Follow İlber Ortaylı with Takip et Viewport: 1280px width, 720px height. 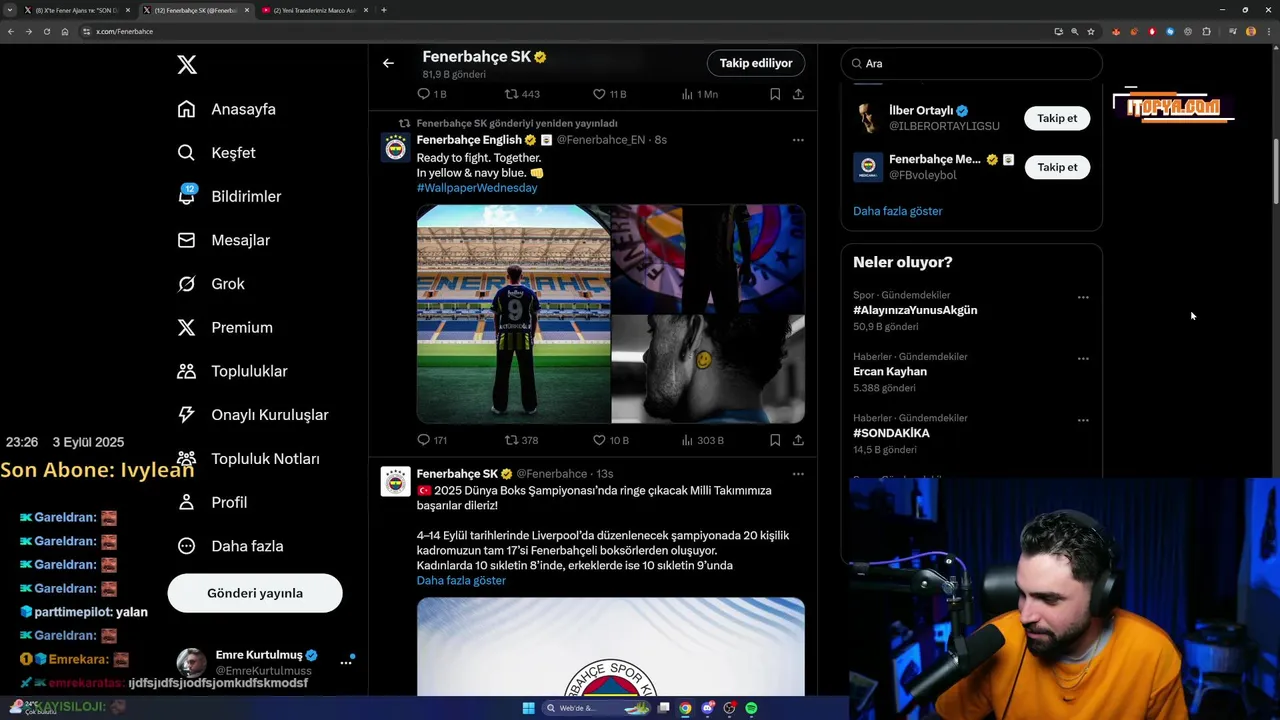point(1057,118)
